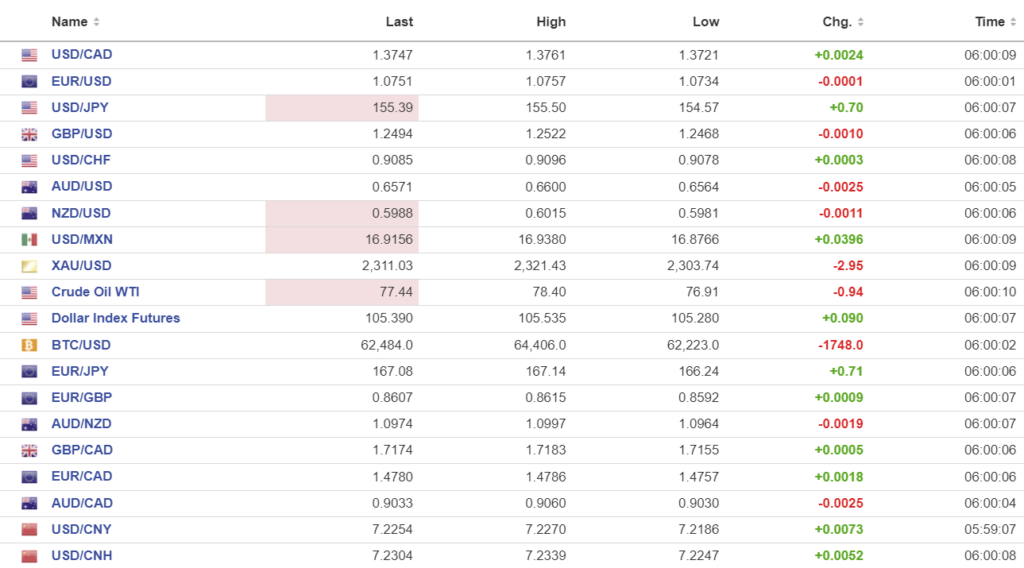Click the New Zealand flag beside NZD/USD

29,214
